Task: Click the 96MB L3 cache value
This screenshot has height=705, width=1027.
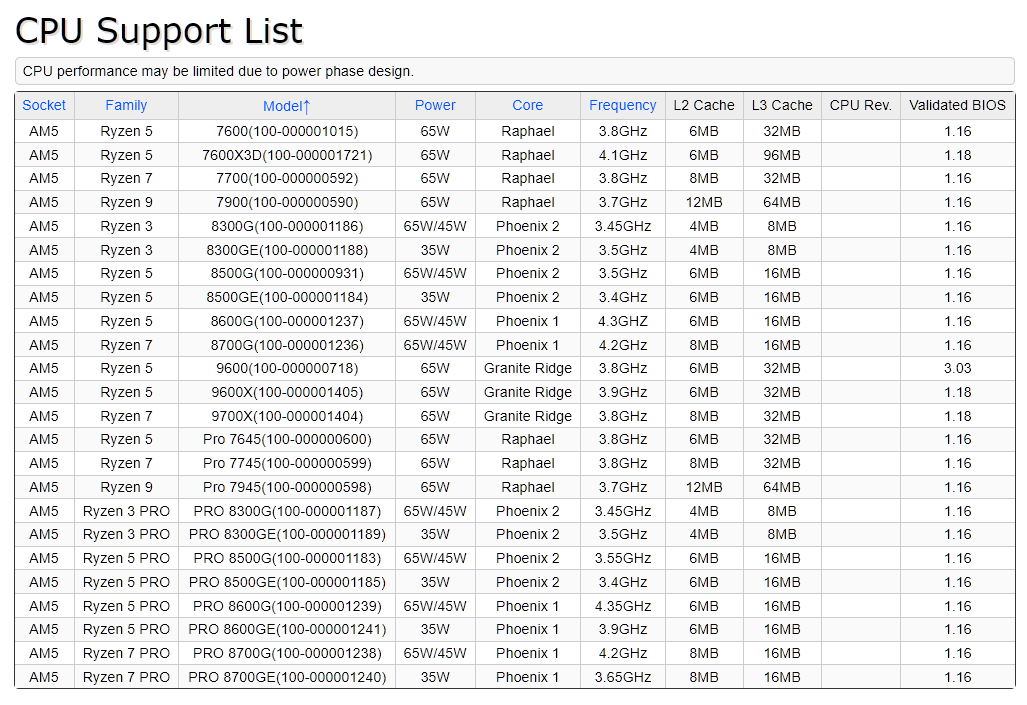Action: coord(782,155)
